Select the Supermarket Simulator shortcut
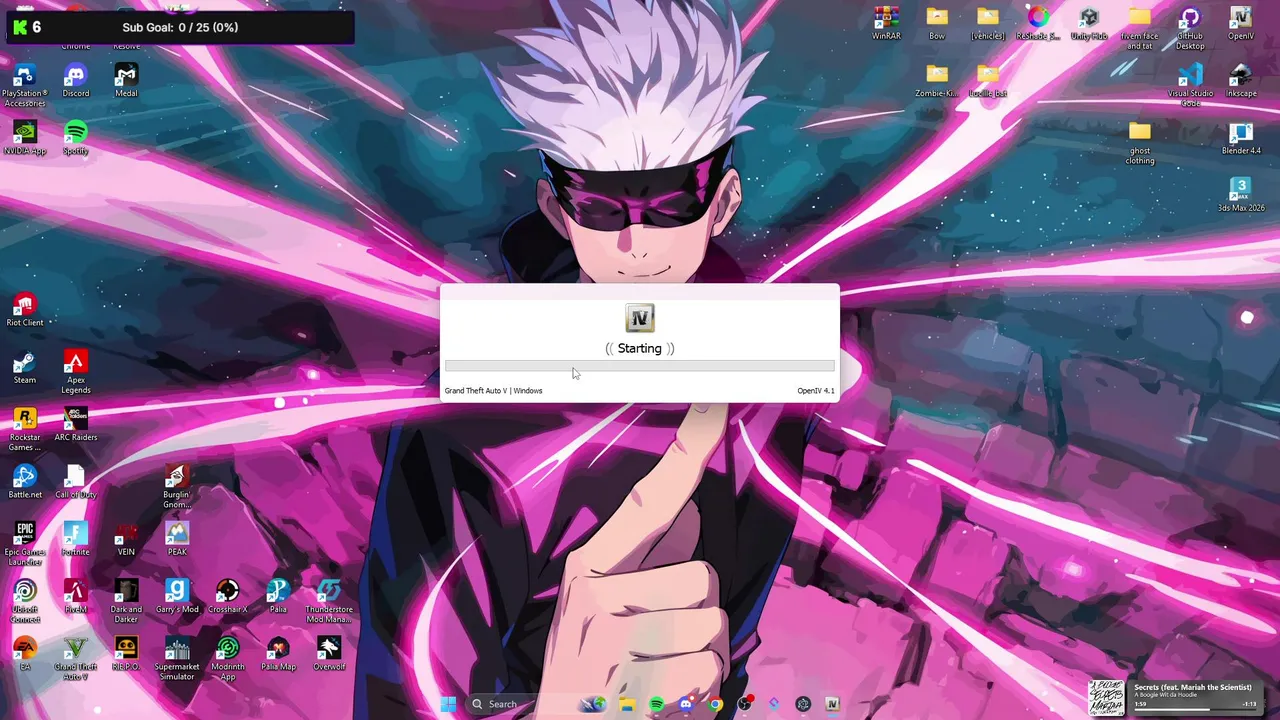This screenshot has width=1280, height=720. [177, 660]
